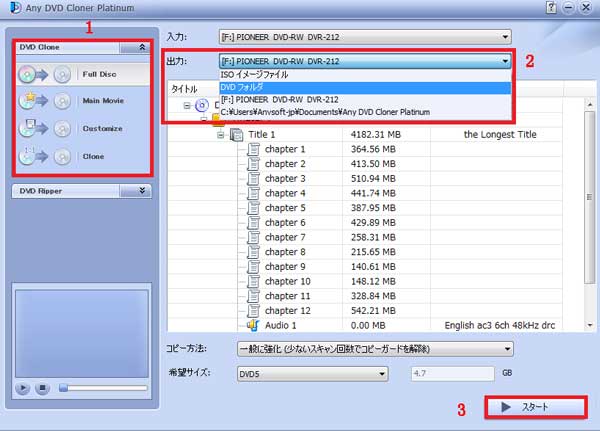The height and width of the screenshot is (431, 600).
Task: Select the Main Movie clone mode
Action: [x=83, y=101]
